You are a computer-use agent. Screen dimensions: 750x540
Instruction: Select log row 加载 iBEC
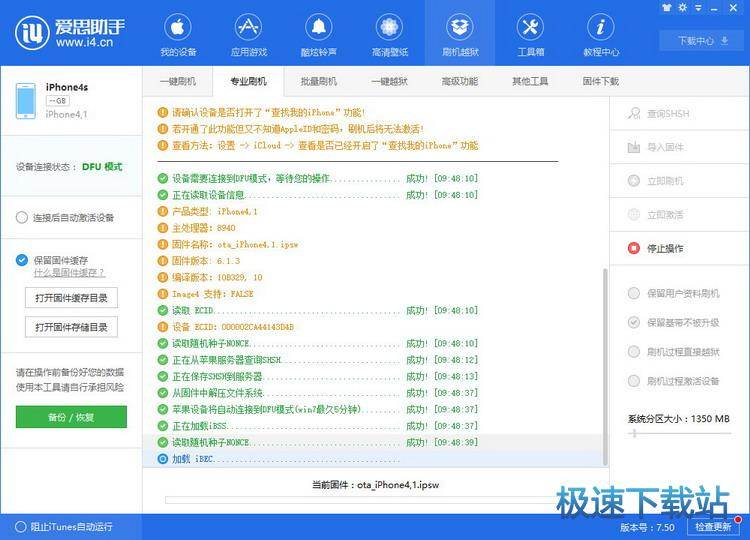373,459
